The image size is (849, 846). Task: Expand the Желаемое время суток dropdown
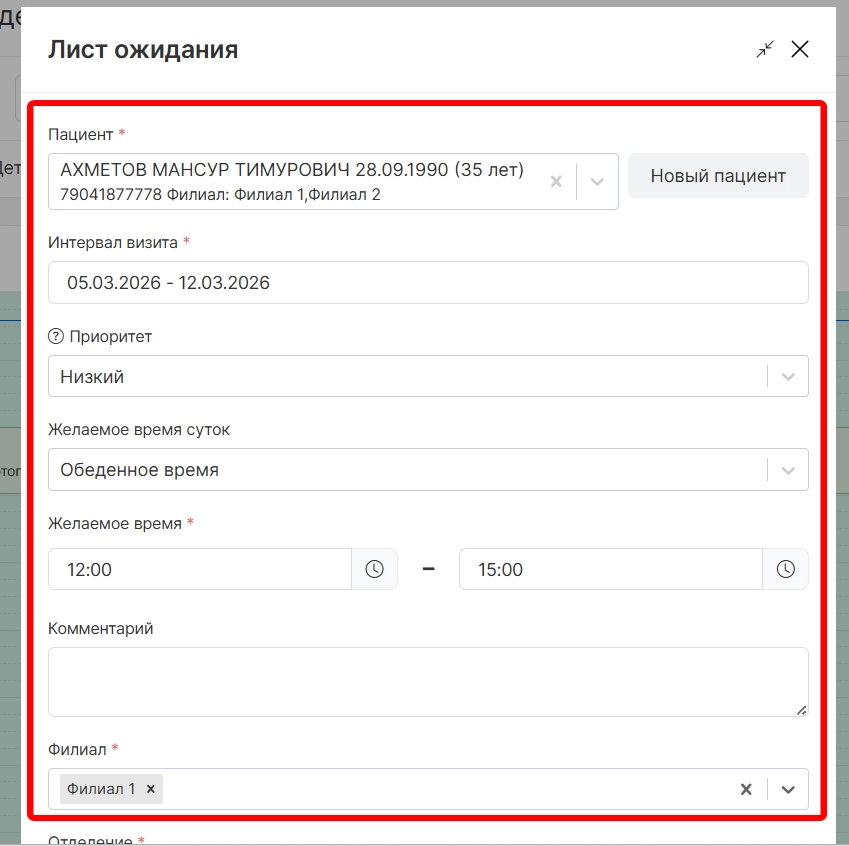coord(788,470)
